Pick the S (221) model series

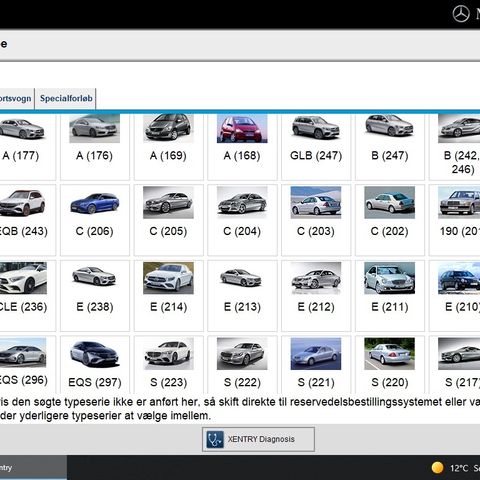316,364
